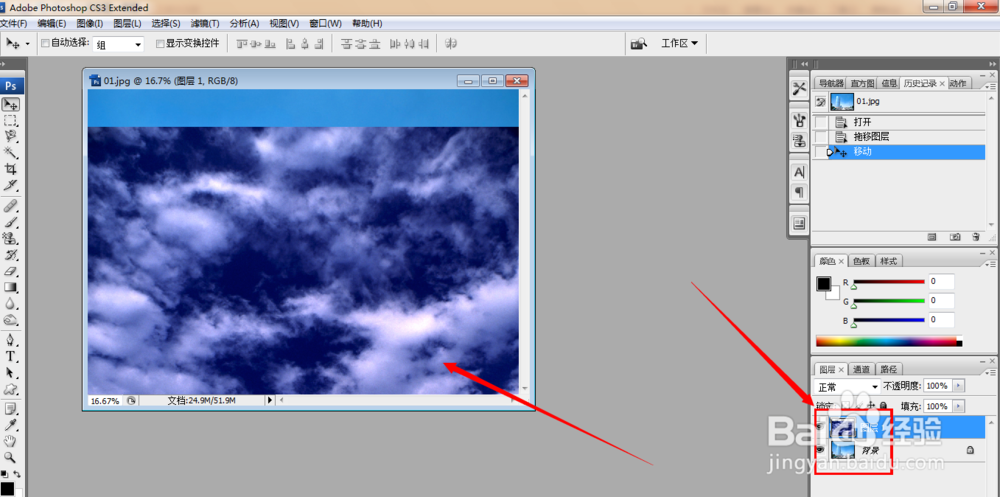Toggle lock position in Layers panel
The image size is (1000, 497).
(872, 406)
